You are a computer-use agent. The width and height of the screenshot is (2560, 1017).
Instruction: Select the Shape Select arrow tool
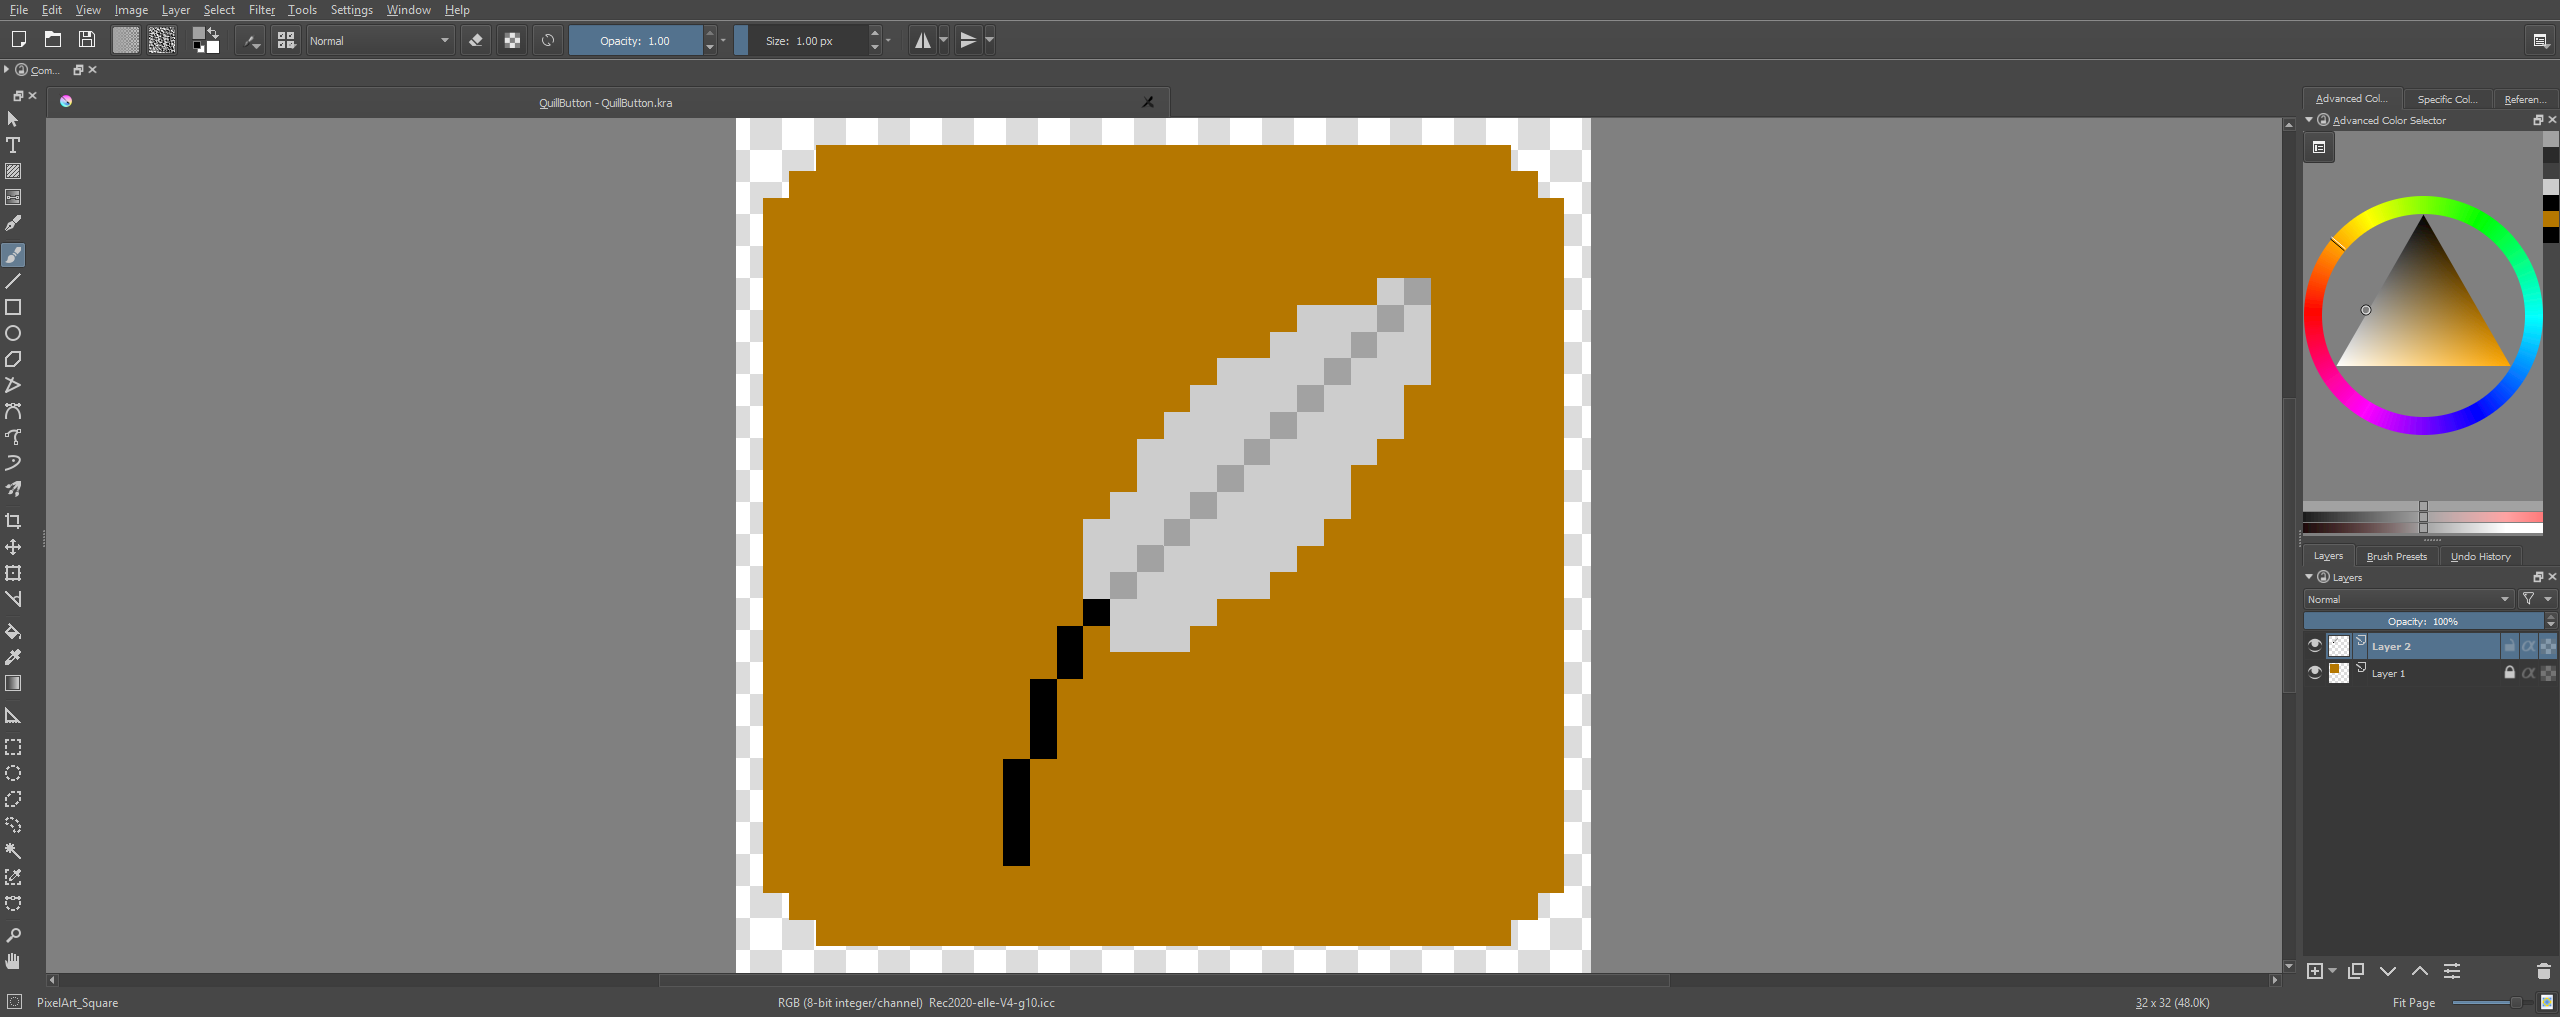[x=13, y=119]
